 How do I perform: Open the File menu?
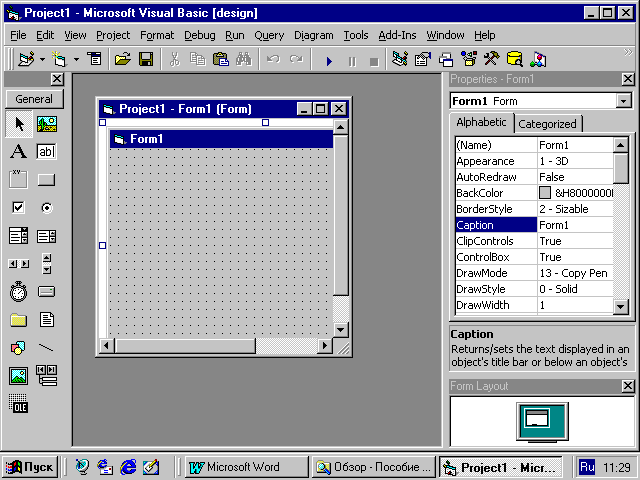point(18,36)
